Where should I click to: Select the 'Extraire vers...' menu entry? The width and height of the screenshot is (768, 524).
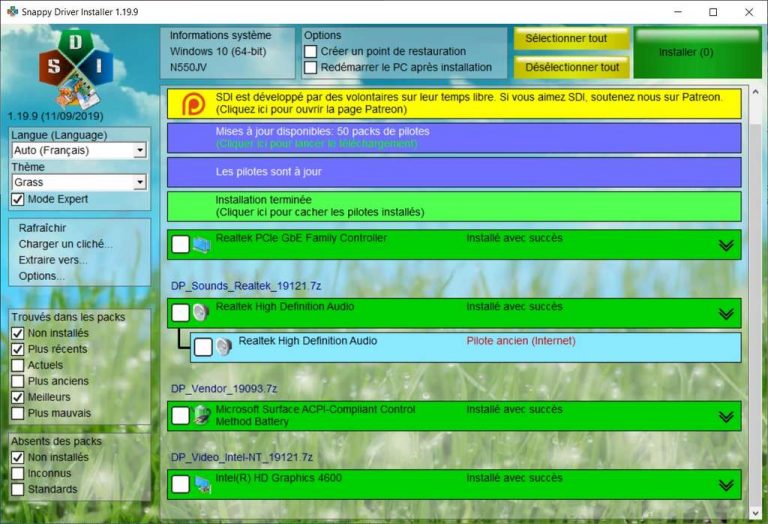(53, 260)
